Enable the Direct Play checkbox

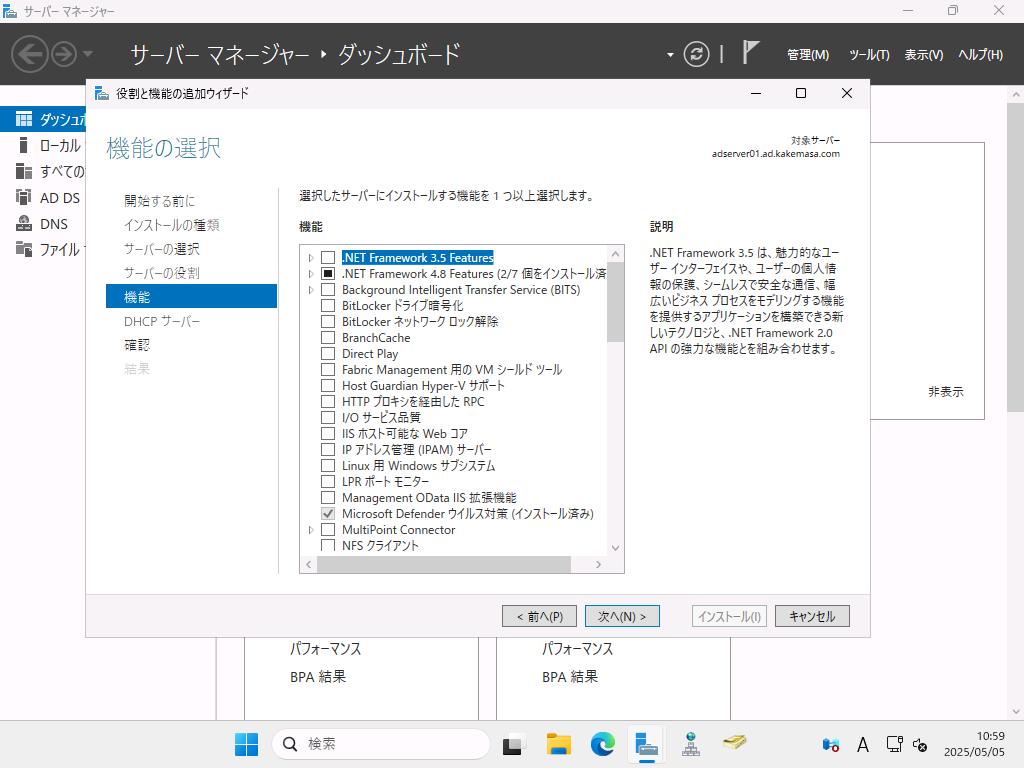(x=328, y=354)
